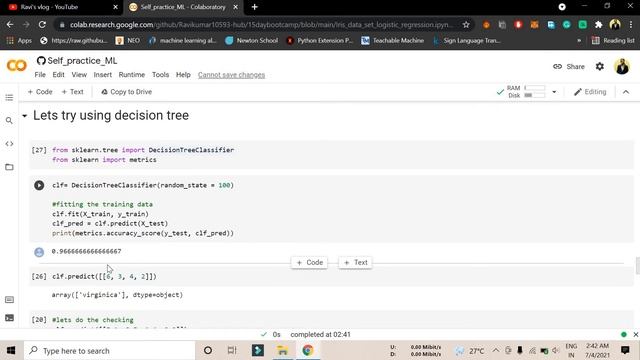
Task: Click the 'Cannot save changes' link
Action: click(231, 75)
